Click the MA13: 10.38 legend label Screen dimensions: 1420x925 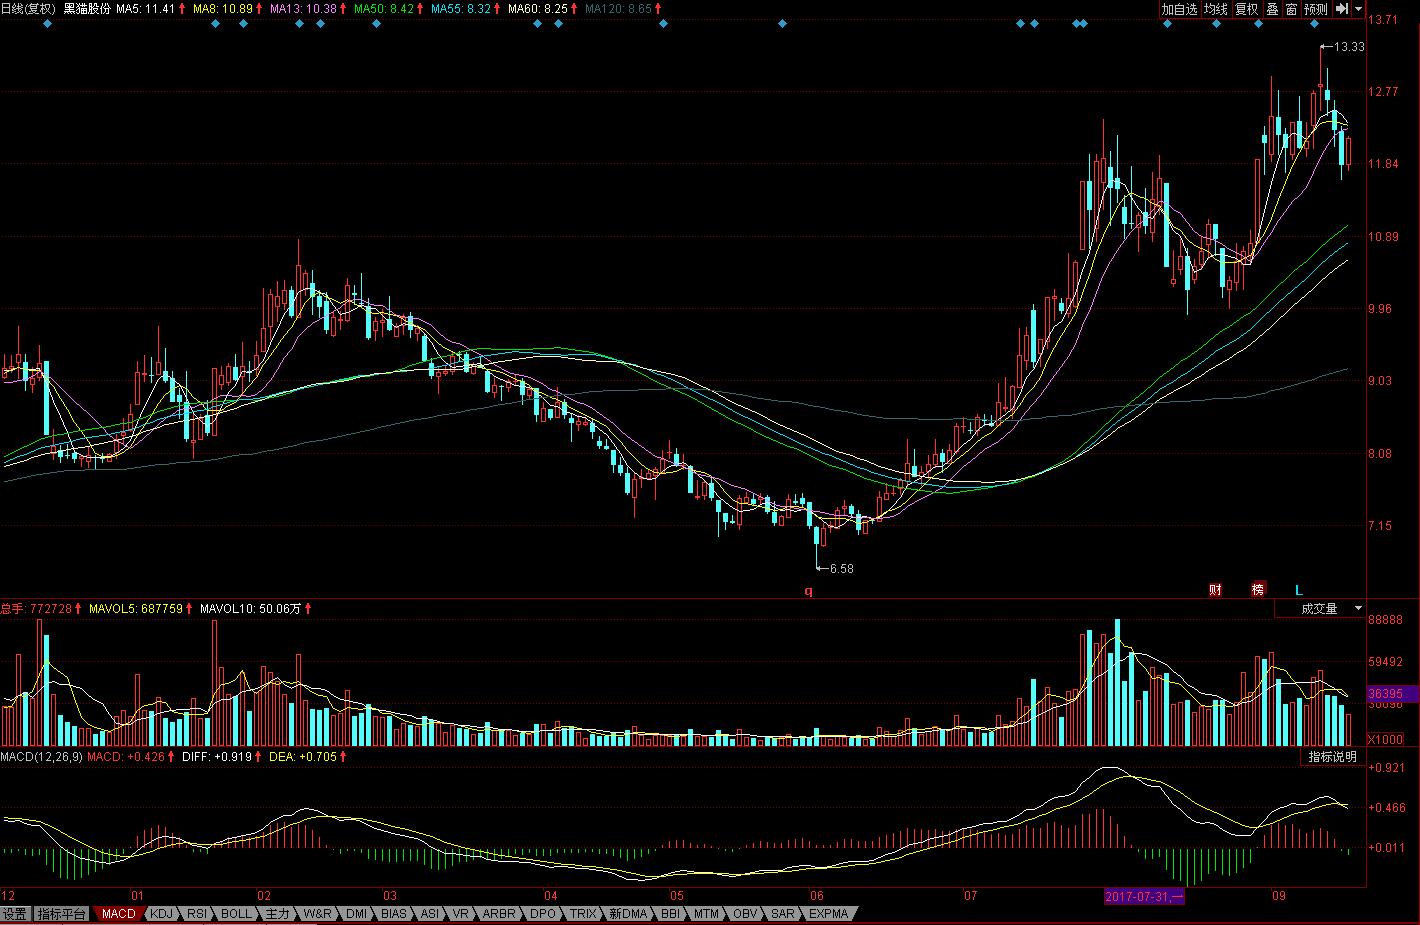(x=303, y=9)
